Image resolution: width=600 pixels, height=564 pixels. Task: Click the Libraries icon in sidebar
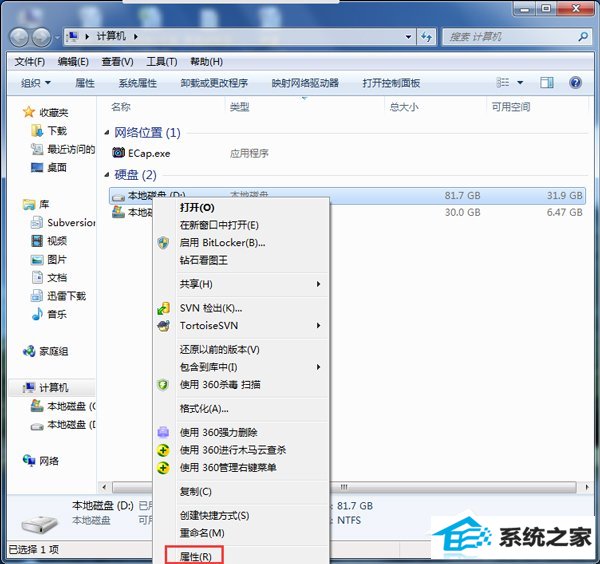click(x=29, y=205)
